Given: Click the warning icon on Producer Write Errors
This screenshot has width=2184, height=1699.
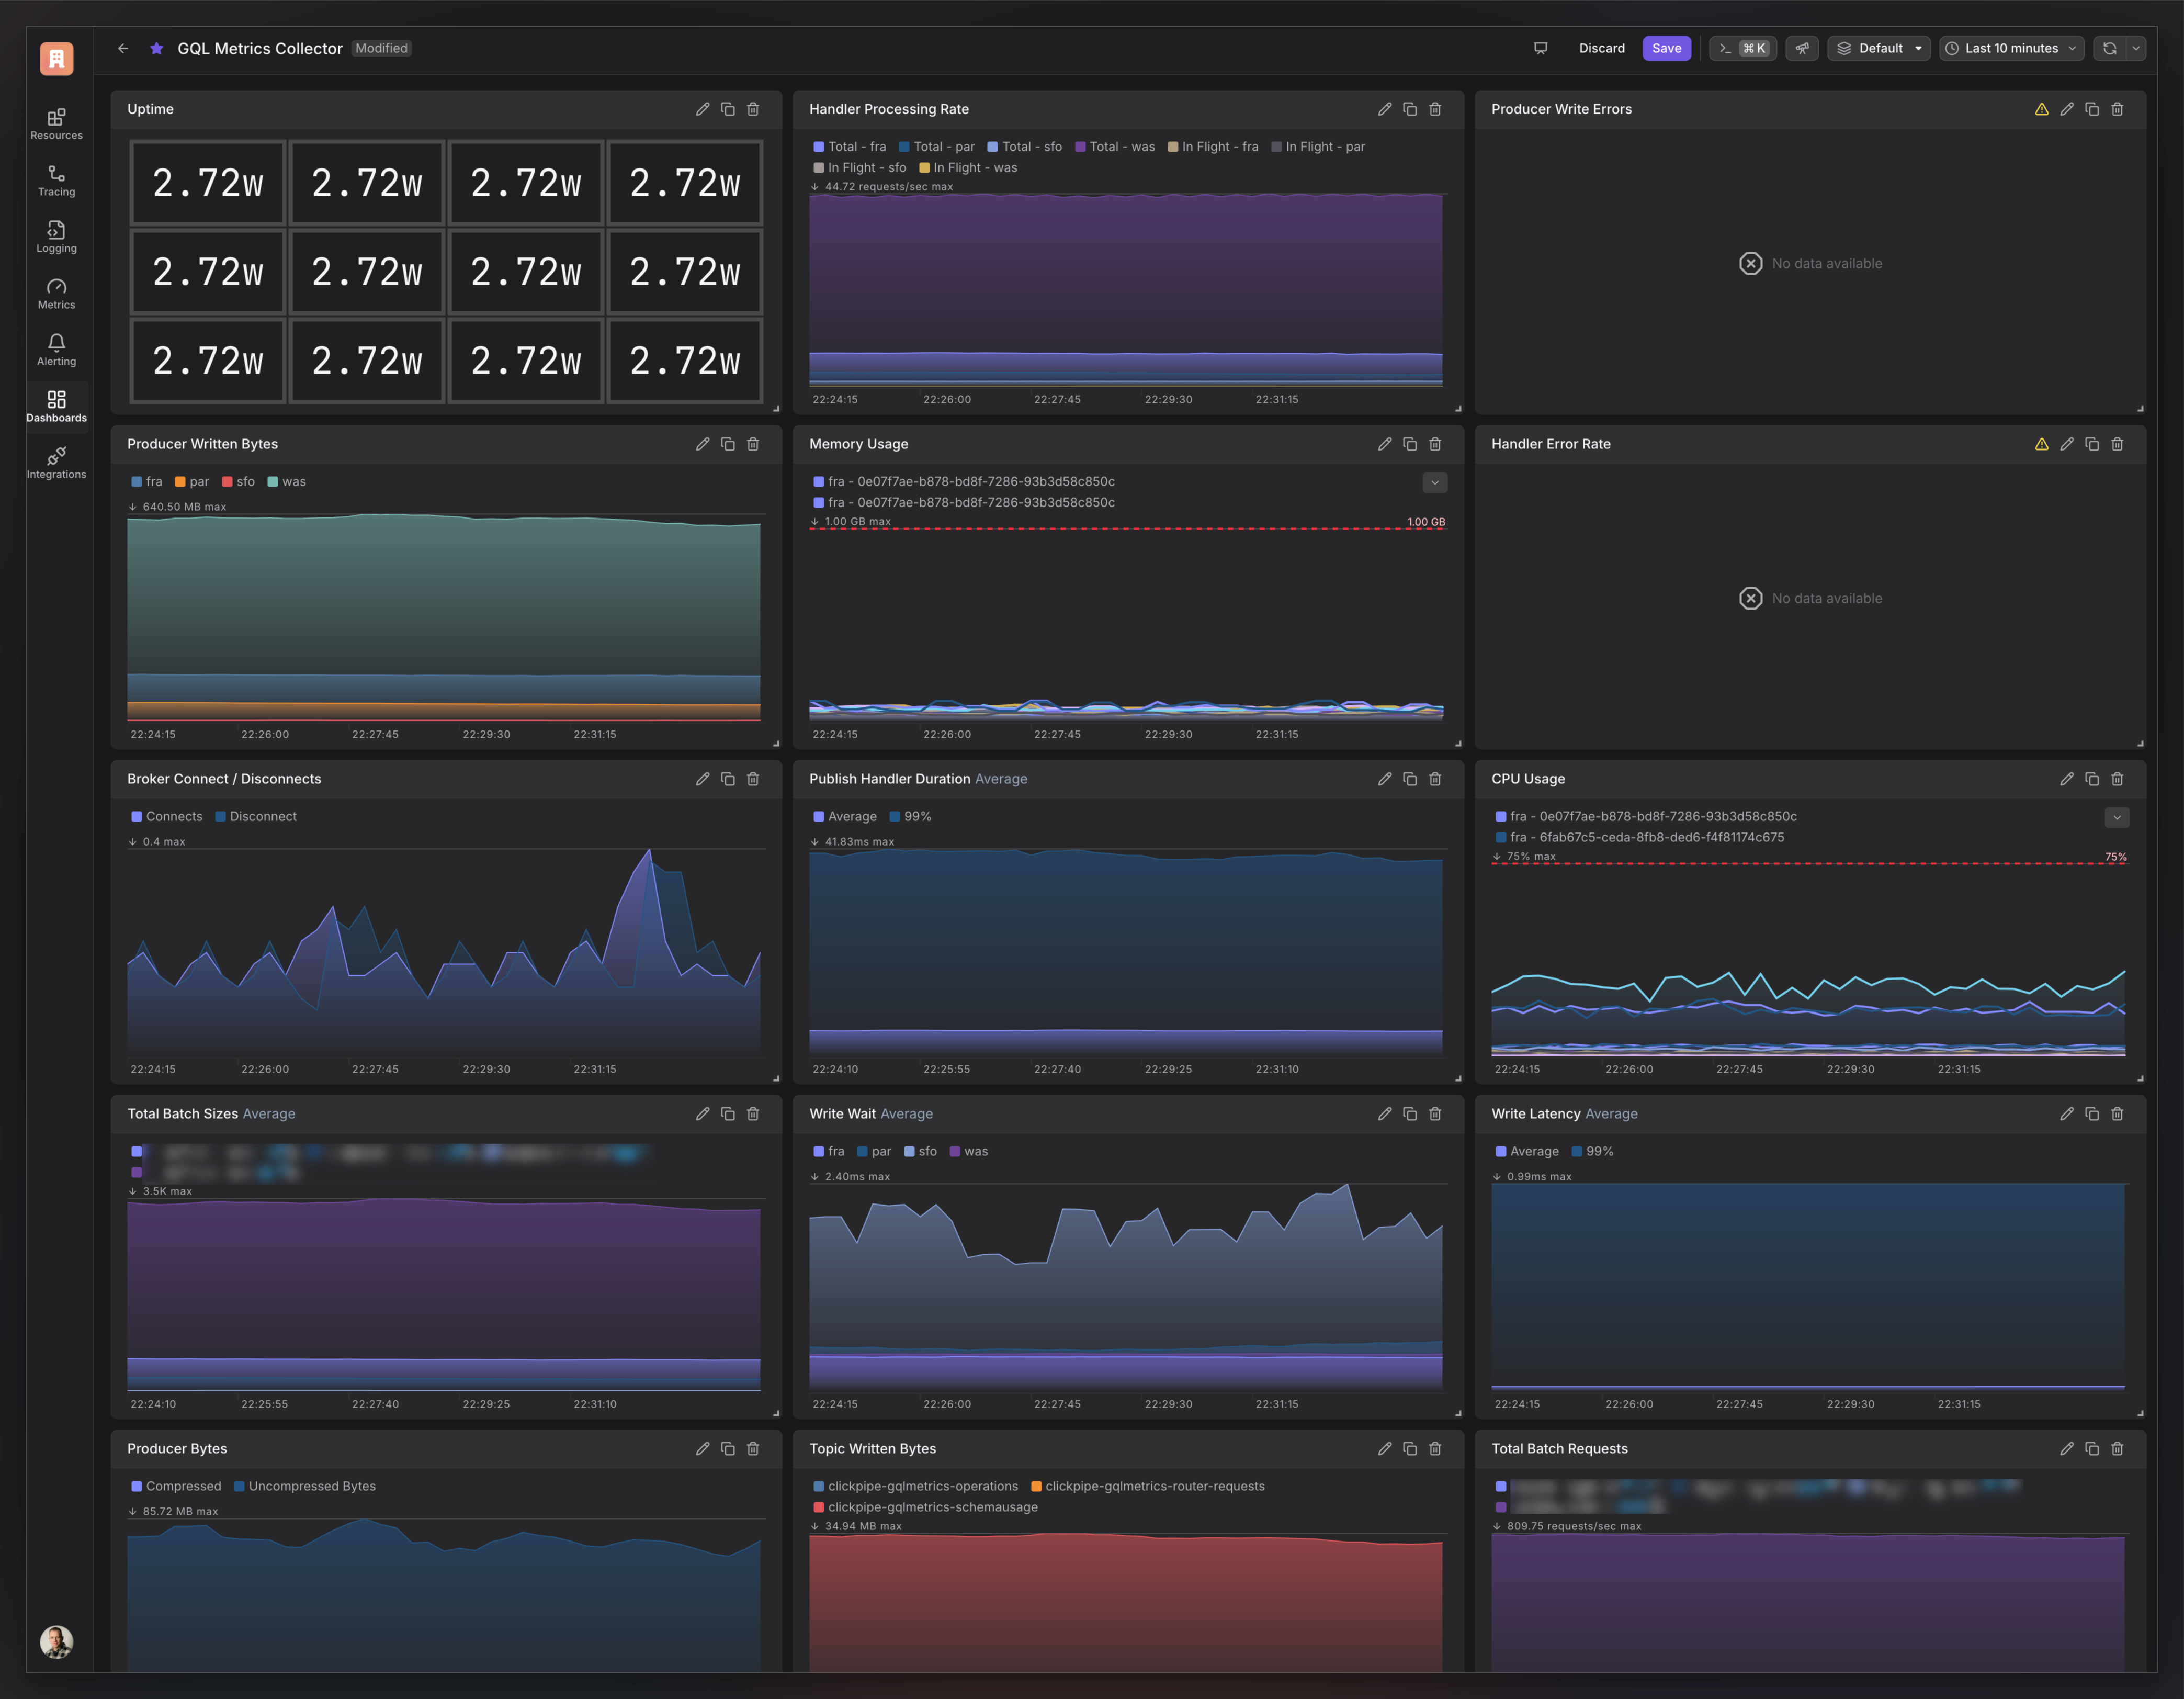Looking at the screenshot, I should (x=2042, y=109).
